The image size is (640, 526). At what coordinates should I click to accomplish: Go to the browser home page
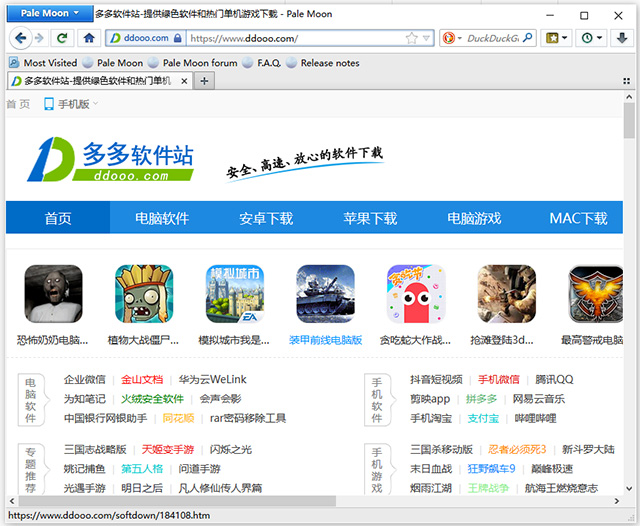88,38
